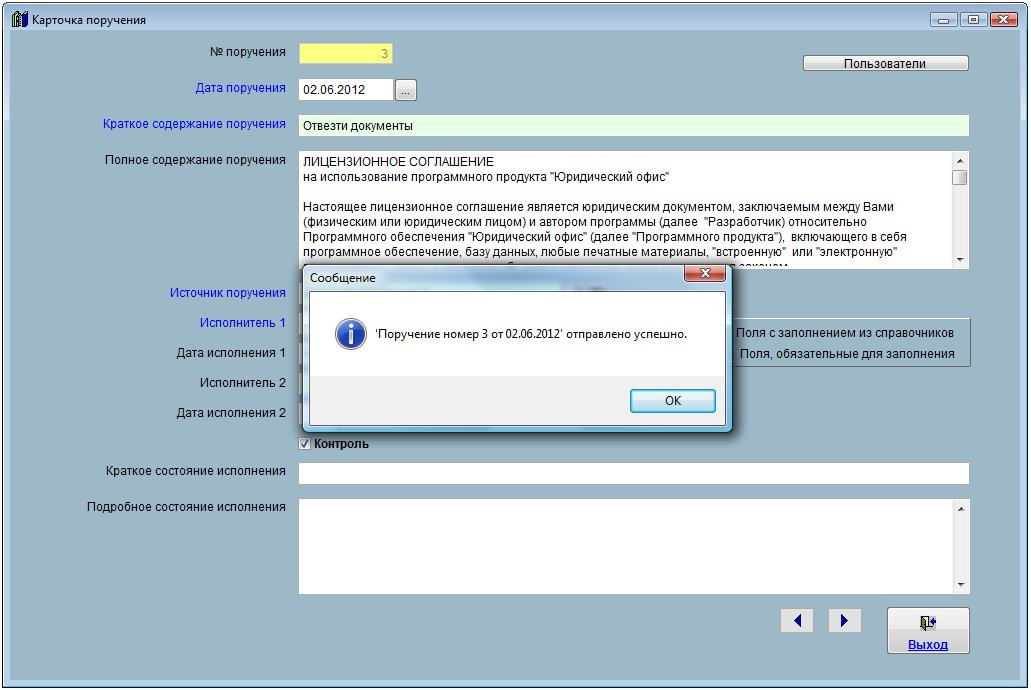Maximize the Карточка поручения window
This screenshot has width=1031, height=690.
[973, 20]
